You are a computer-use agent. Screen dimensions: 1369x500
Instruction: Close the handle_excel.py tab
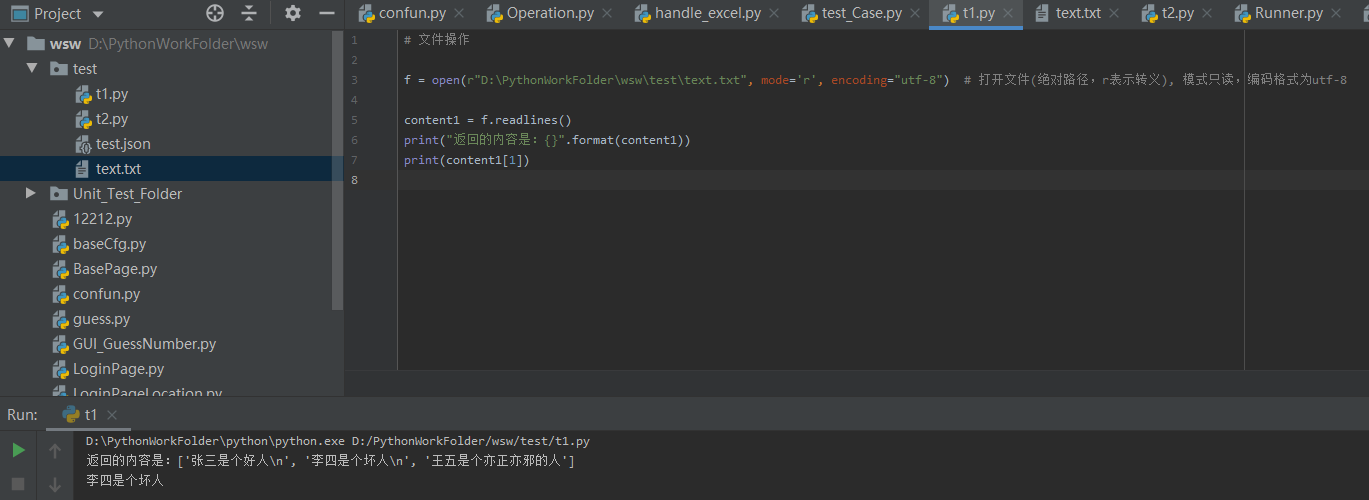(x=773, y=14)
